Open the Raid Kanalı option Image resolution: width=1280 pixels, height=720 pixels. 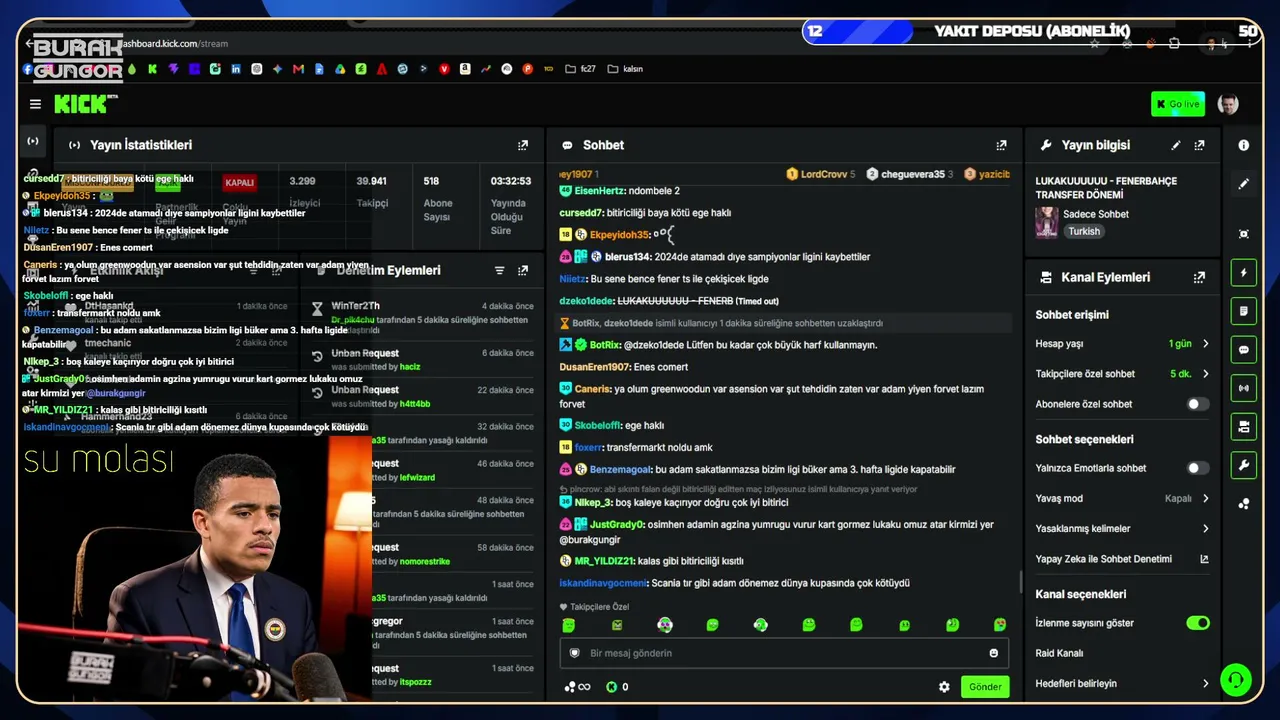pyautogui.click(x=1060, y=654)
